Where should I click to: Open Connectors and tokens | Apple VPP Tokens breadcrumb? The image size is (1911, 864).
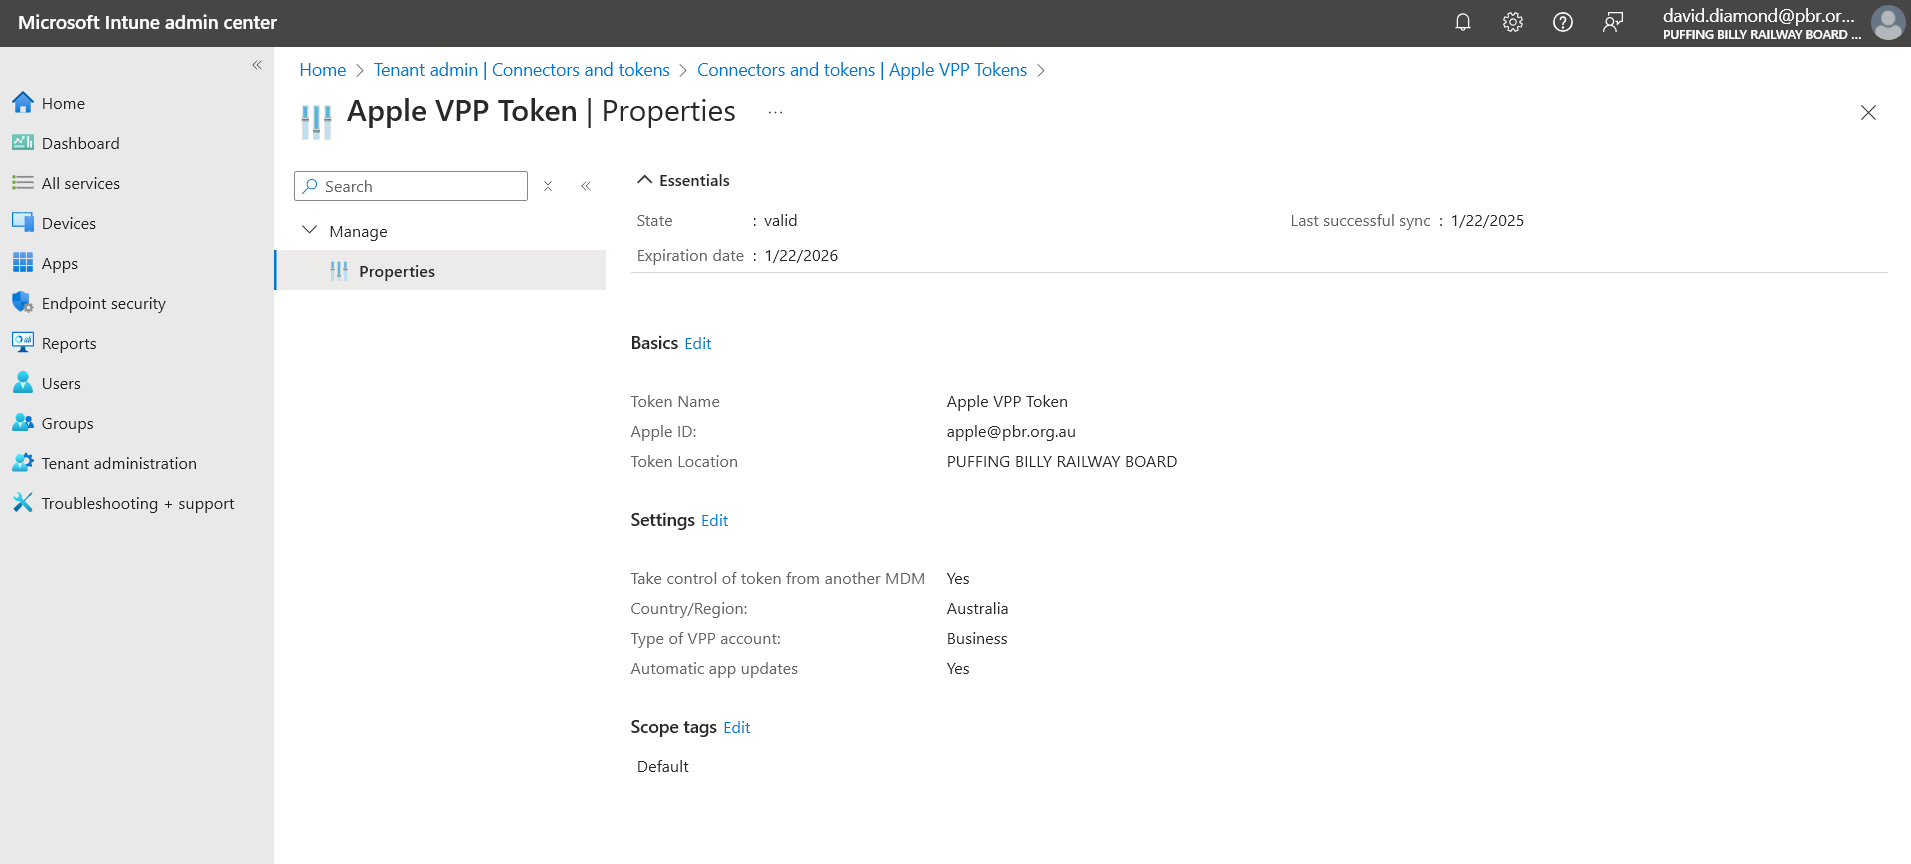tap(862, 70)
